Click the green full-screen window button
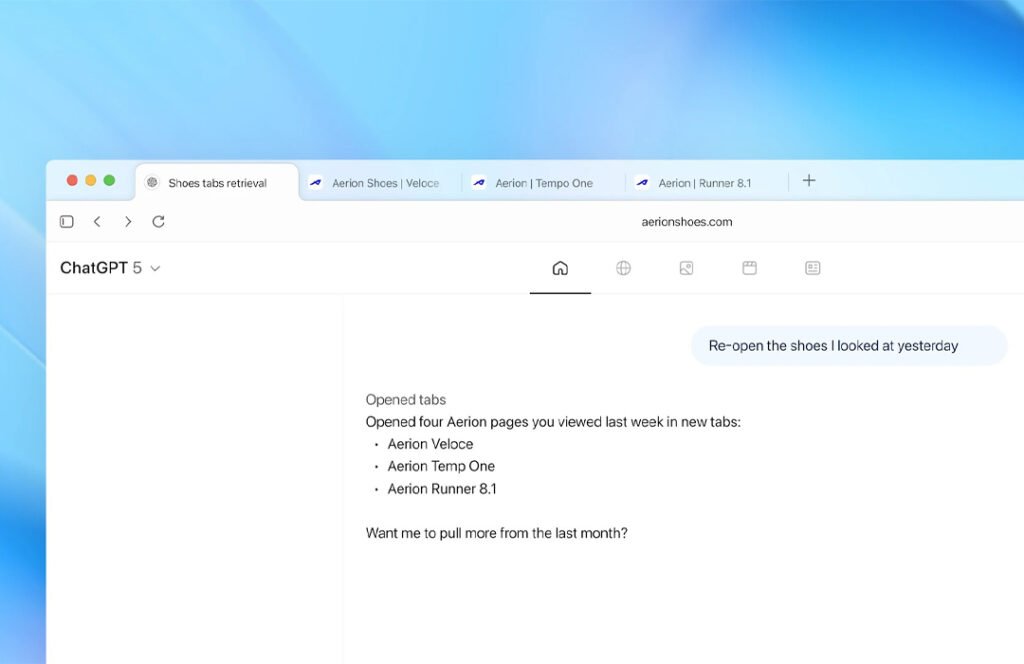This screenshot has width=1024, height=664. (109, 180)
